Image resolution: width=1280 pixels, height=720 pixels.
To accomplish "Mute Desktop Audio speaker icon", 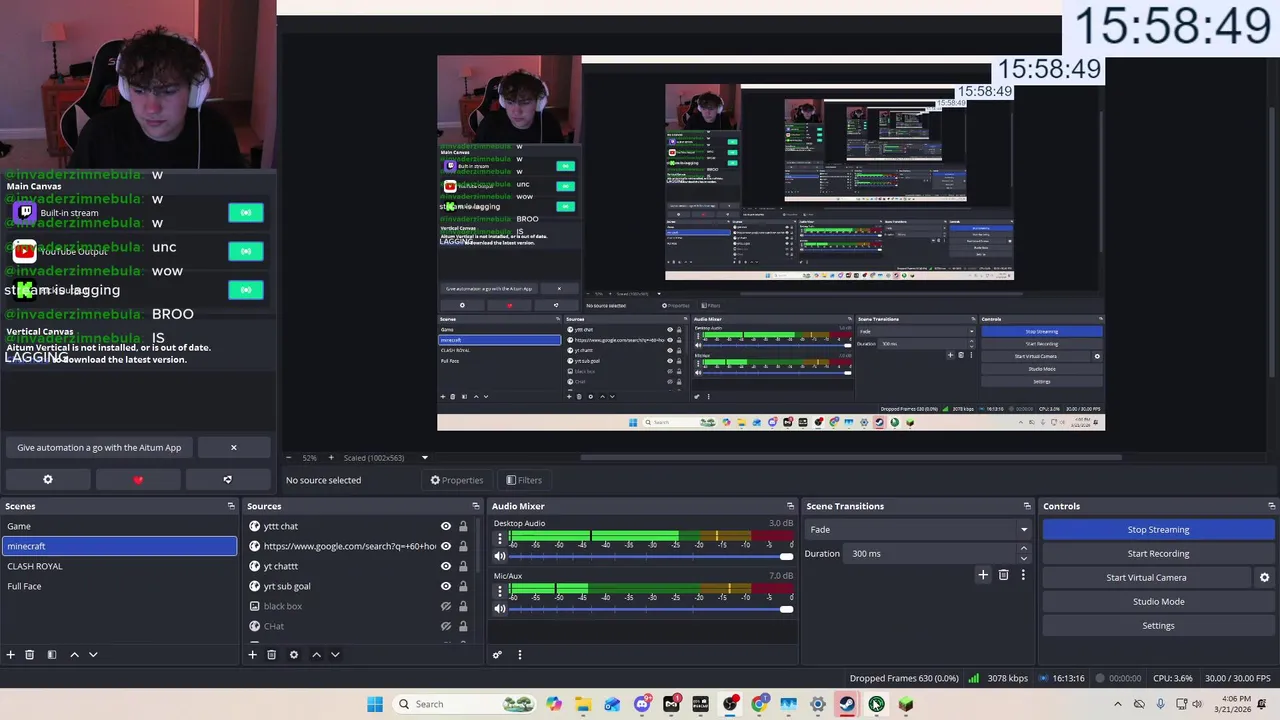I will click(x=500, y=557).
